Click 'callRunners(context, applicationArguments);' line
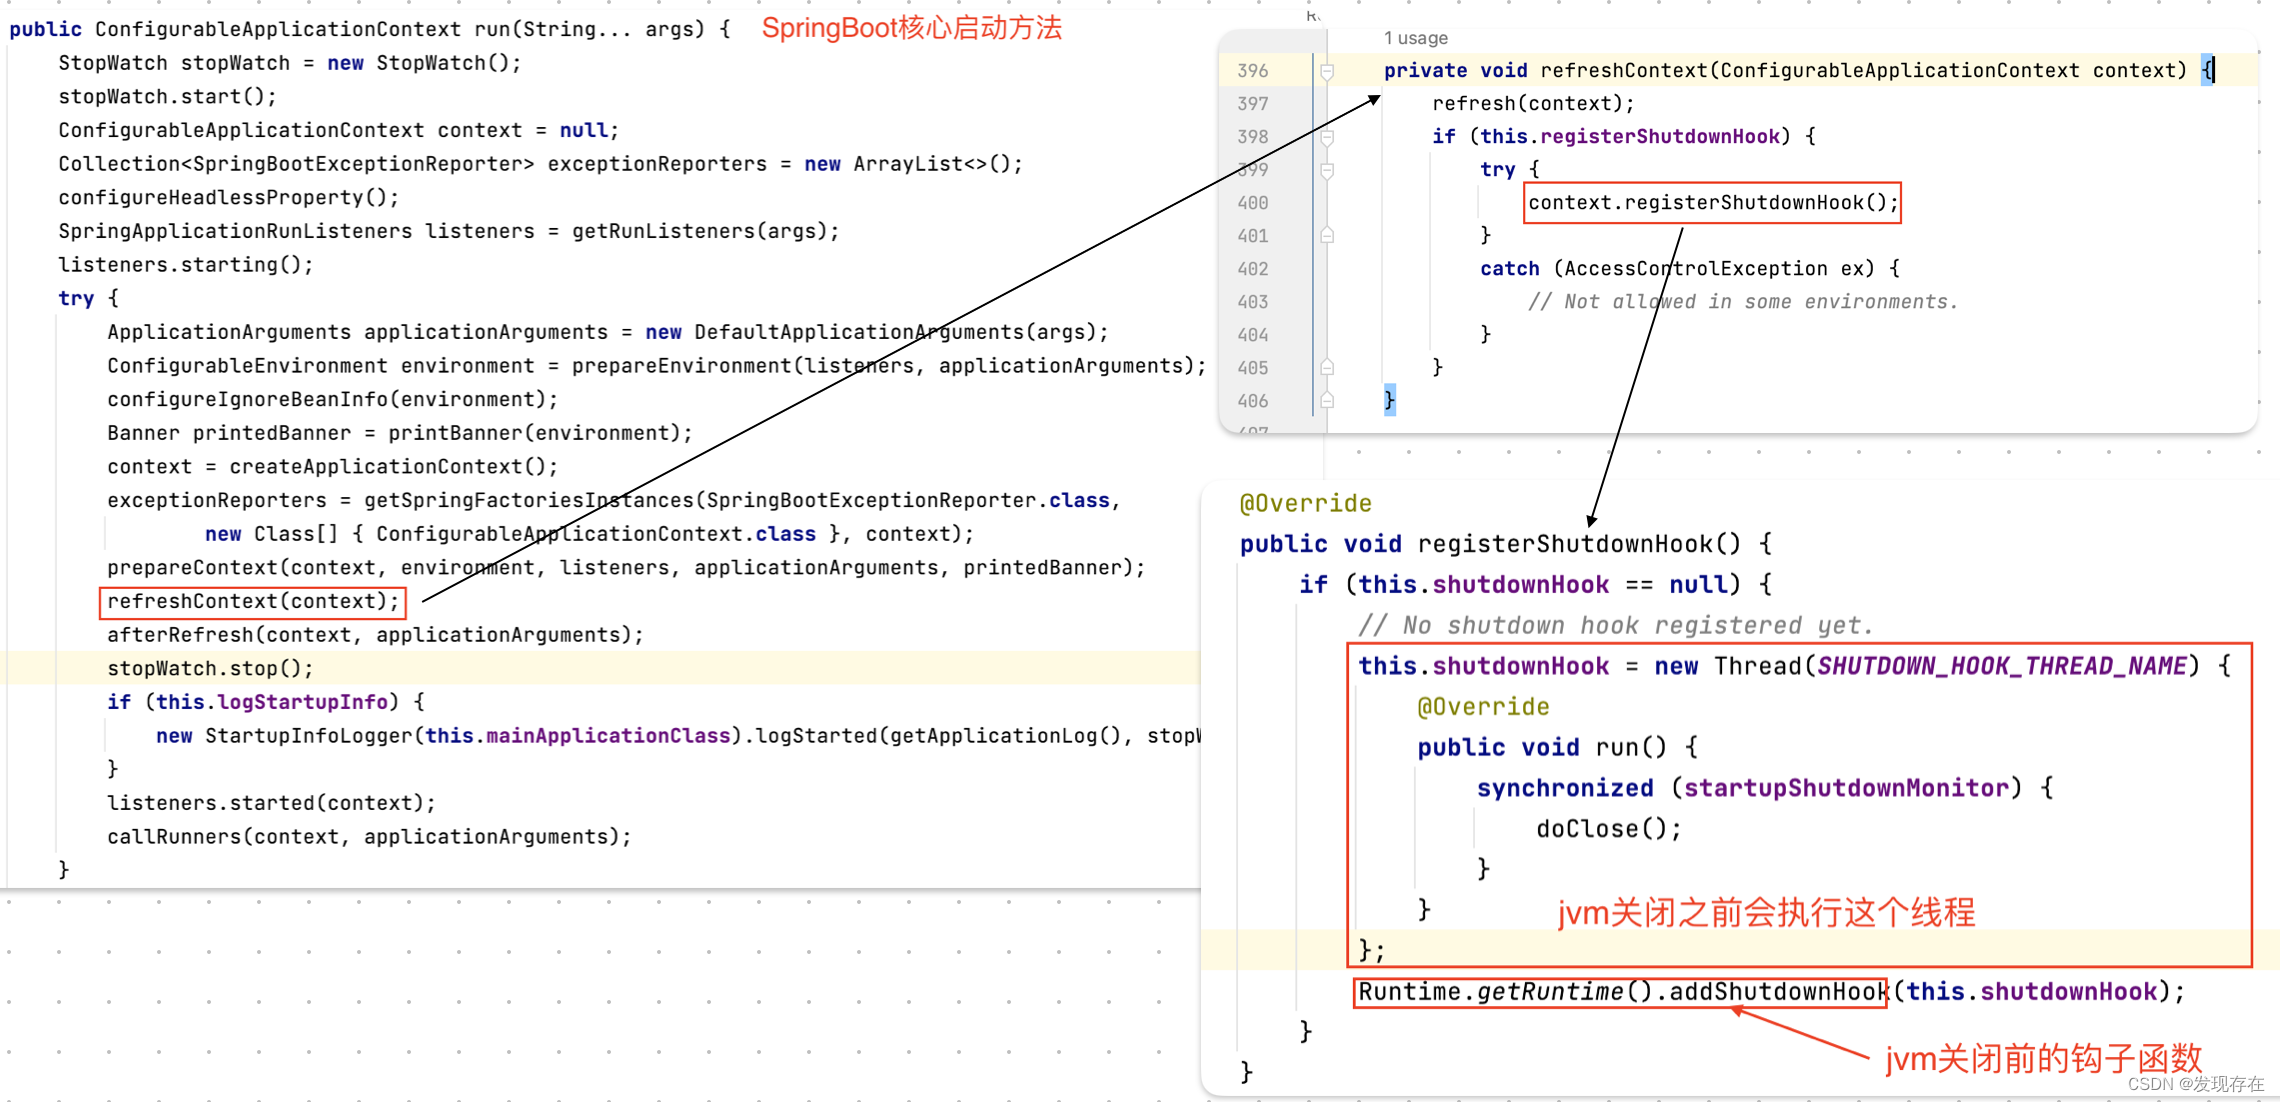 [369, 837]
